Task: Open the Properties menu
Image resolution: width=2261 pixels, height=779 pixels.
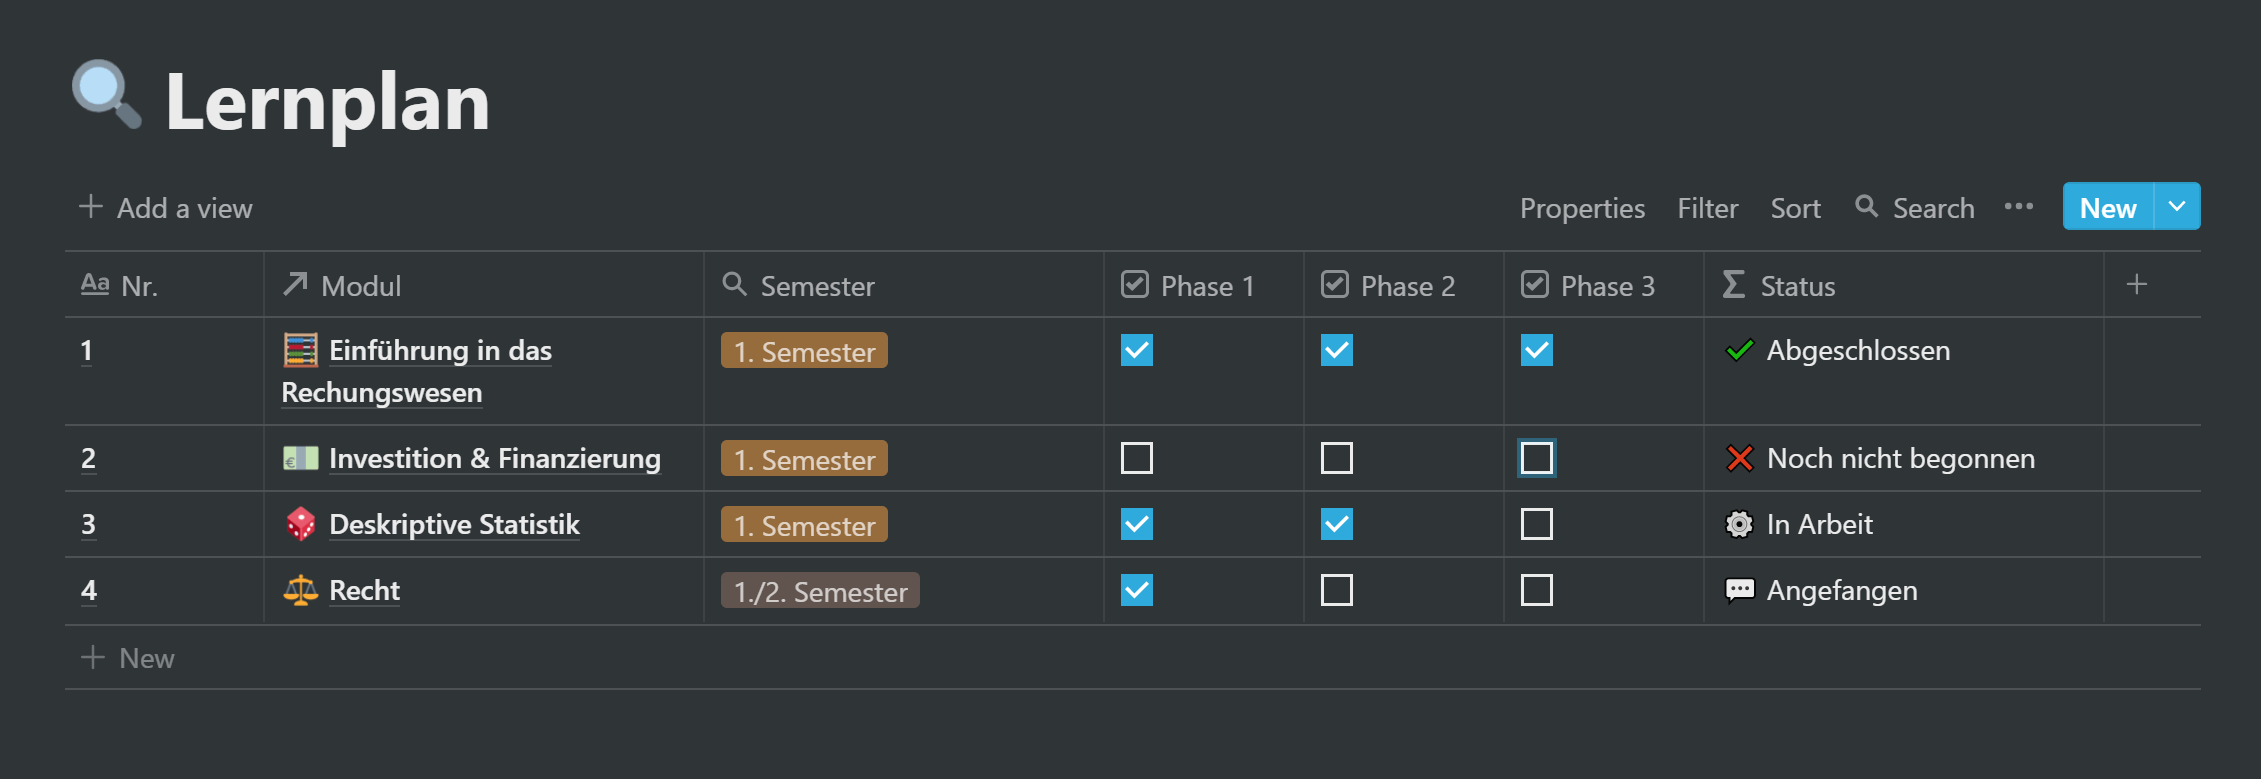Action: 1582,208
